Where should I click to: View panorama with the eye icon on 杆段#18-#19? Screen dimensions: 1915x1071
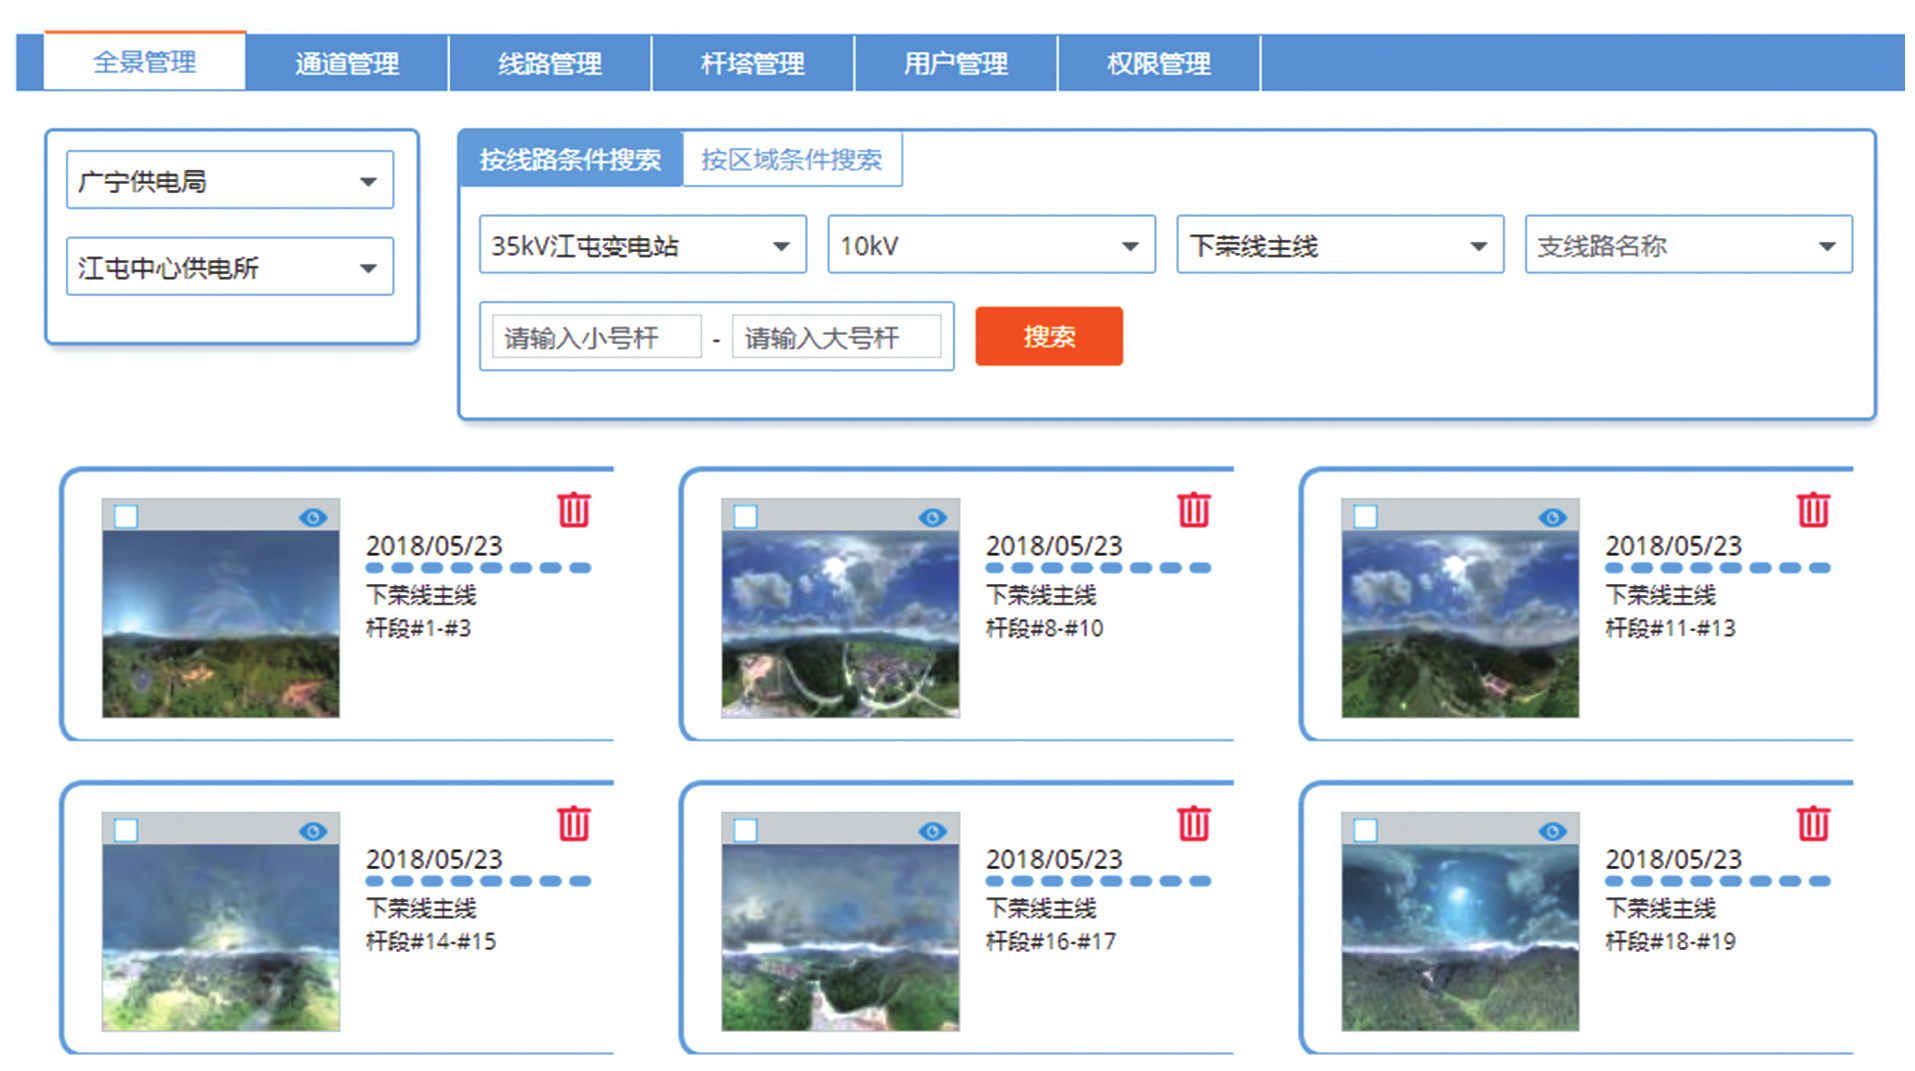tap(1553, 831)
